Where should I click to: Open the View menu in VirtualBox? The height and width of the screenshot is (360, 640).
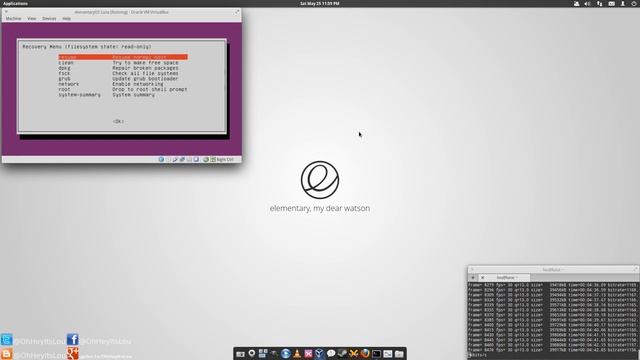(x=31, y=18)
